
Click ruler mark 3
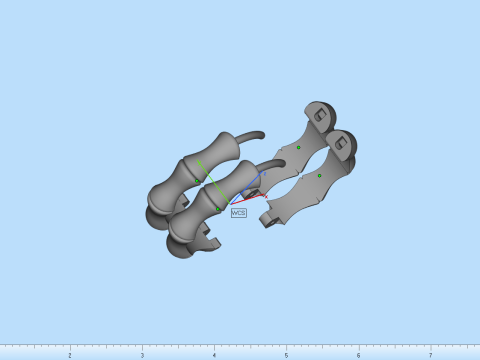pyautogui.click(x=142, y=356)
